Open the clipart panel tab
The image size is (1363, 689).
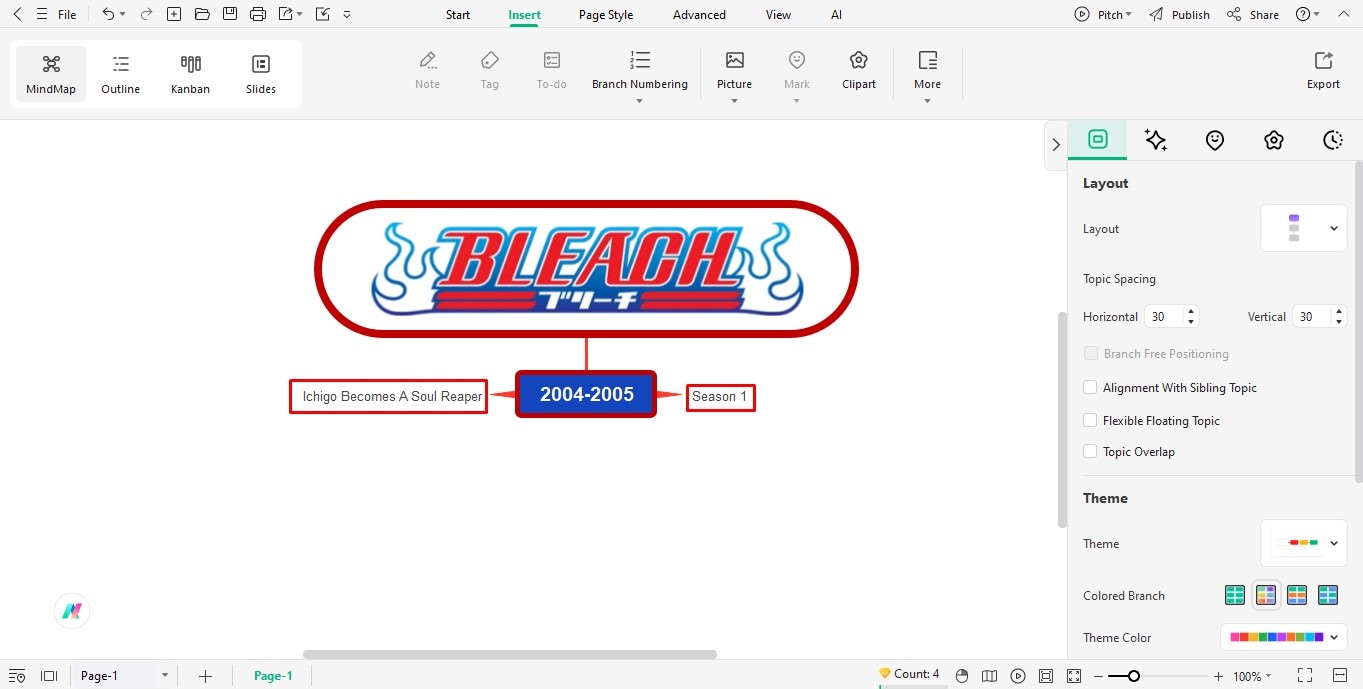pos(1273,140)
